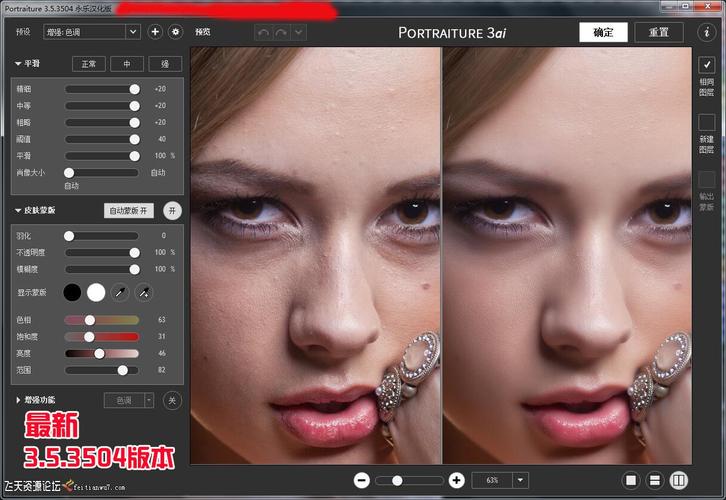Switch to vertical split preview view
Viewport: 726px width, 500px height.
(x=679, y=481)
